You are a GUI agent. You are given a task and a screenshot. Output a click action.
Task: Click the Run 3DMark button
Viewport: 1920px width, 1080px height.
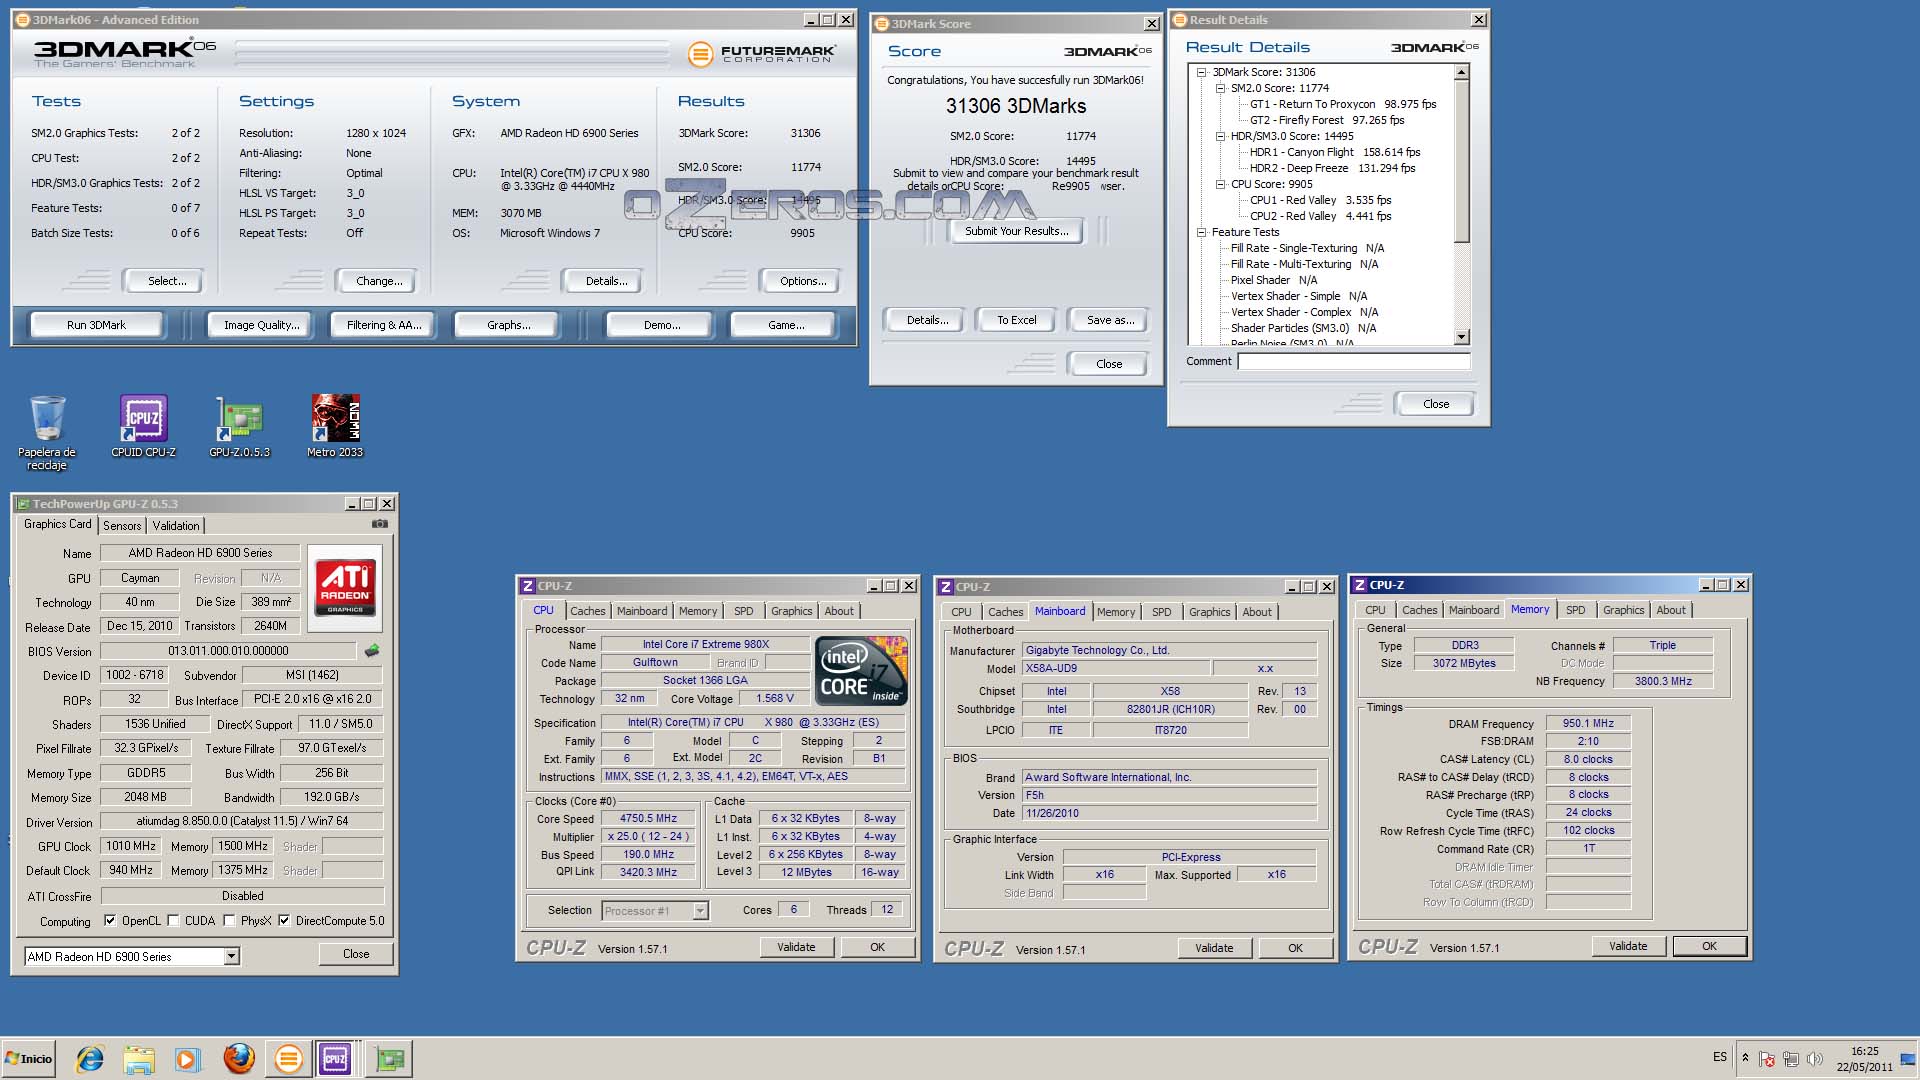pos(96,325)
